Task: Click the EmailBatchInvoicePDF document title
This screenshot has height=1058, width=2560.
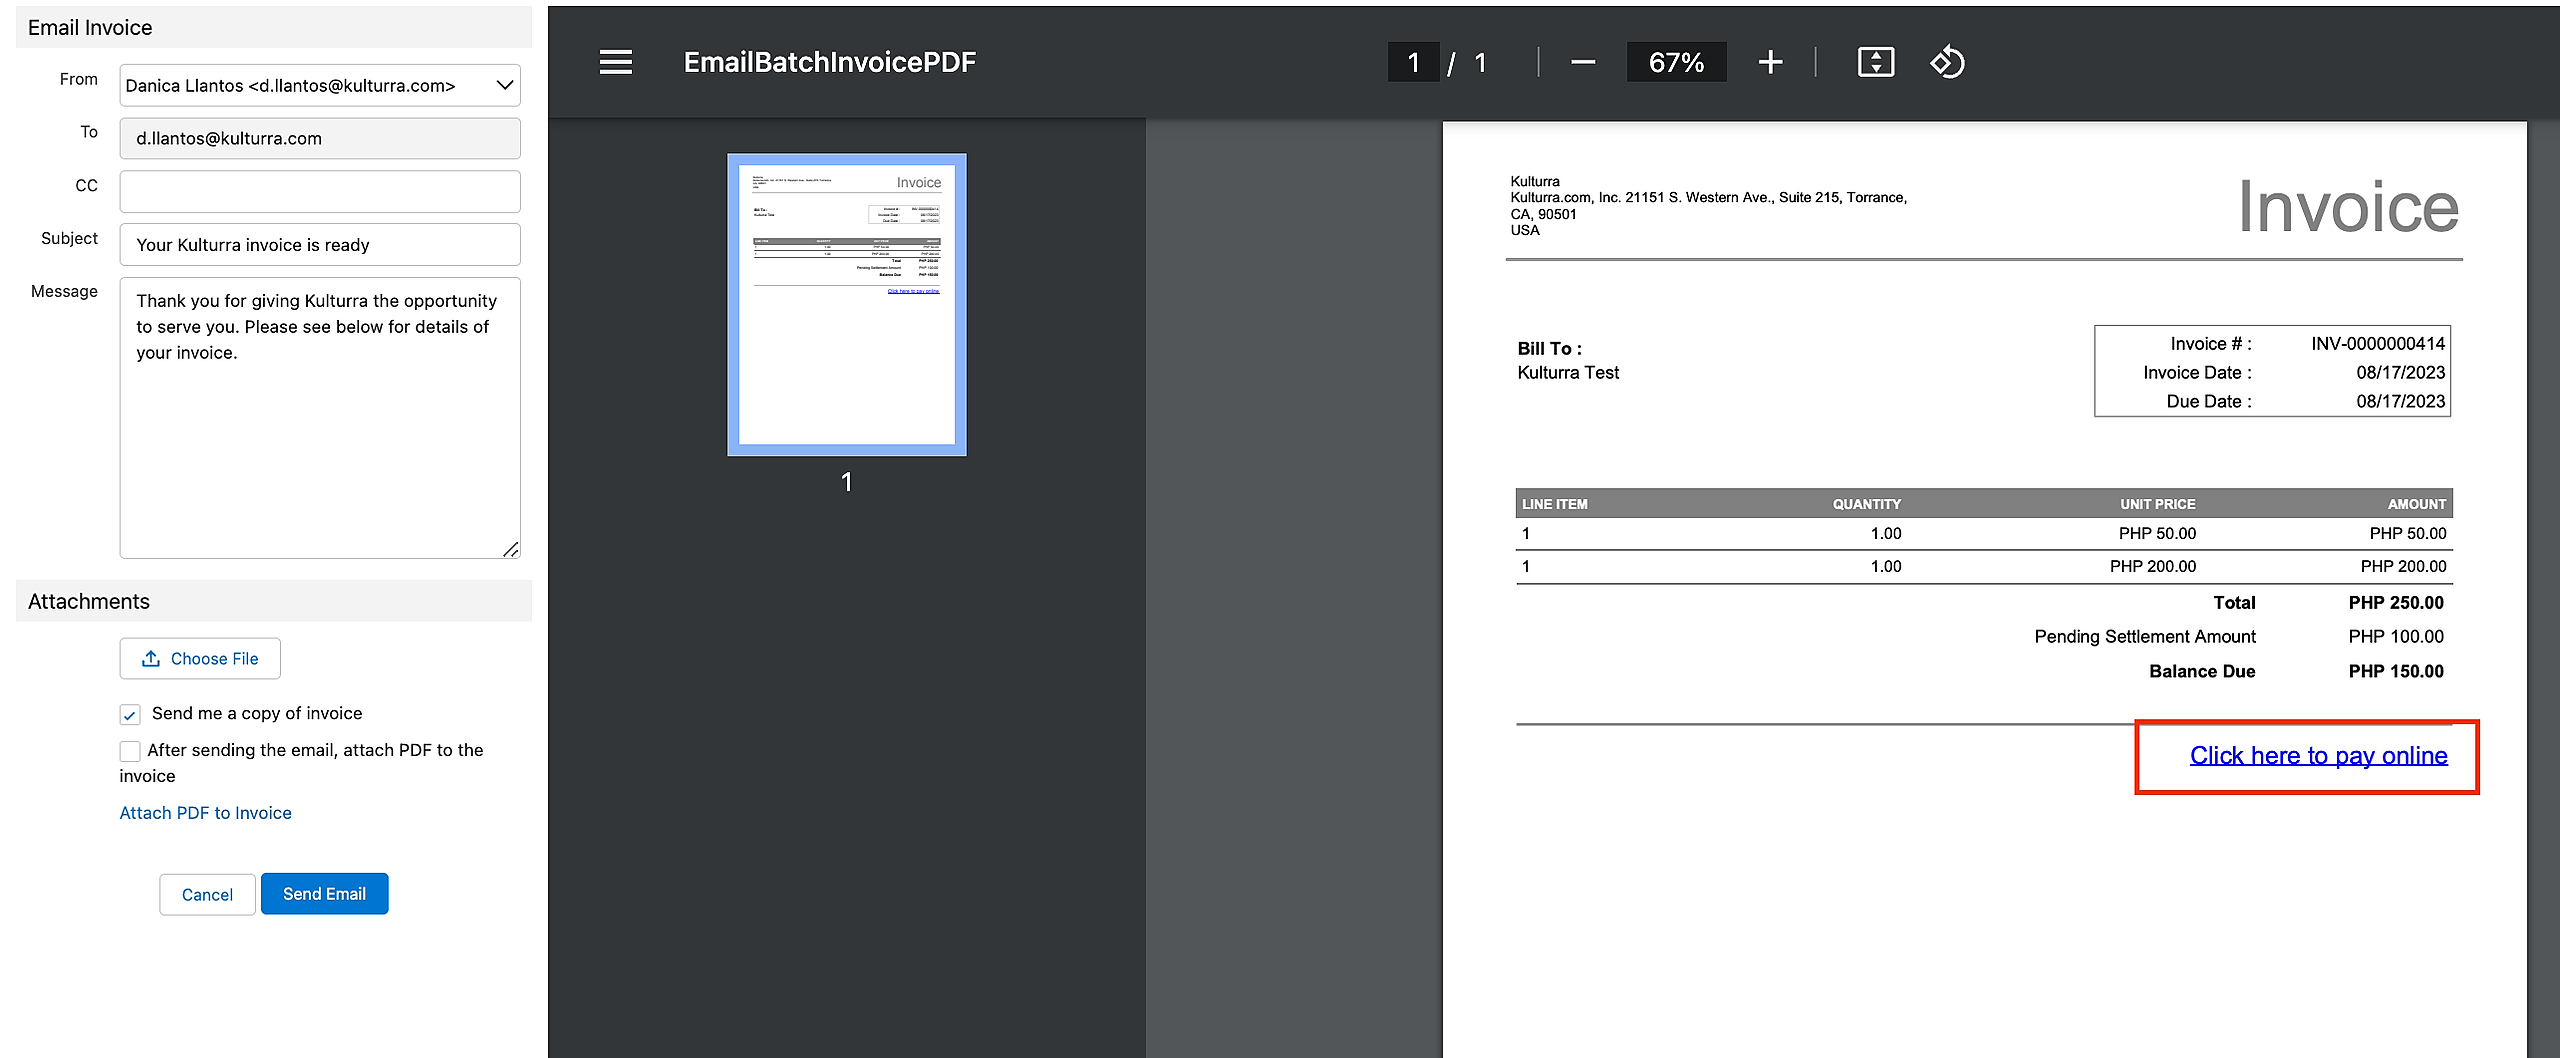Action: pyautogui.click(x=829, y=62)
